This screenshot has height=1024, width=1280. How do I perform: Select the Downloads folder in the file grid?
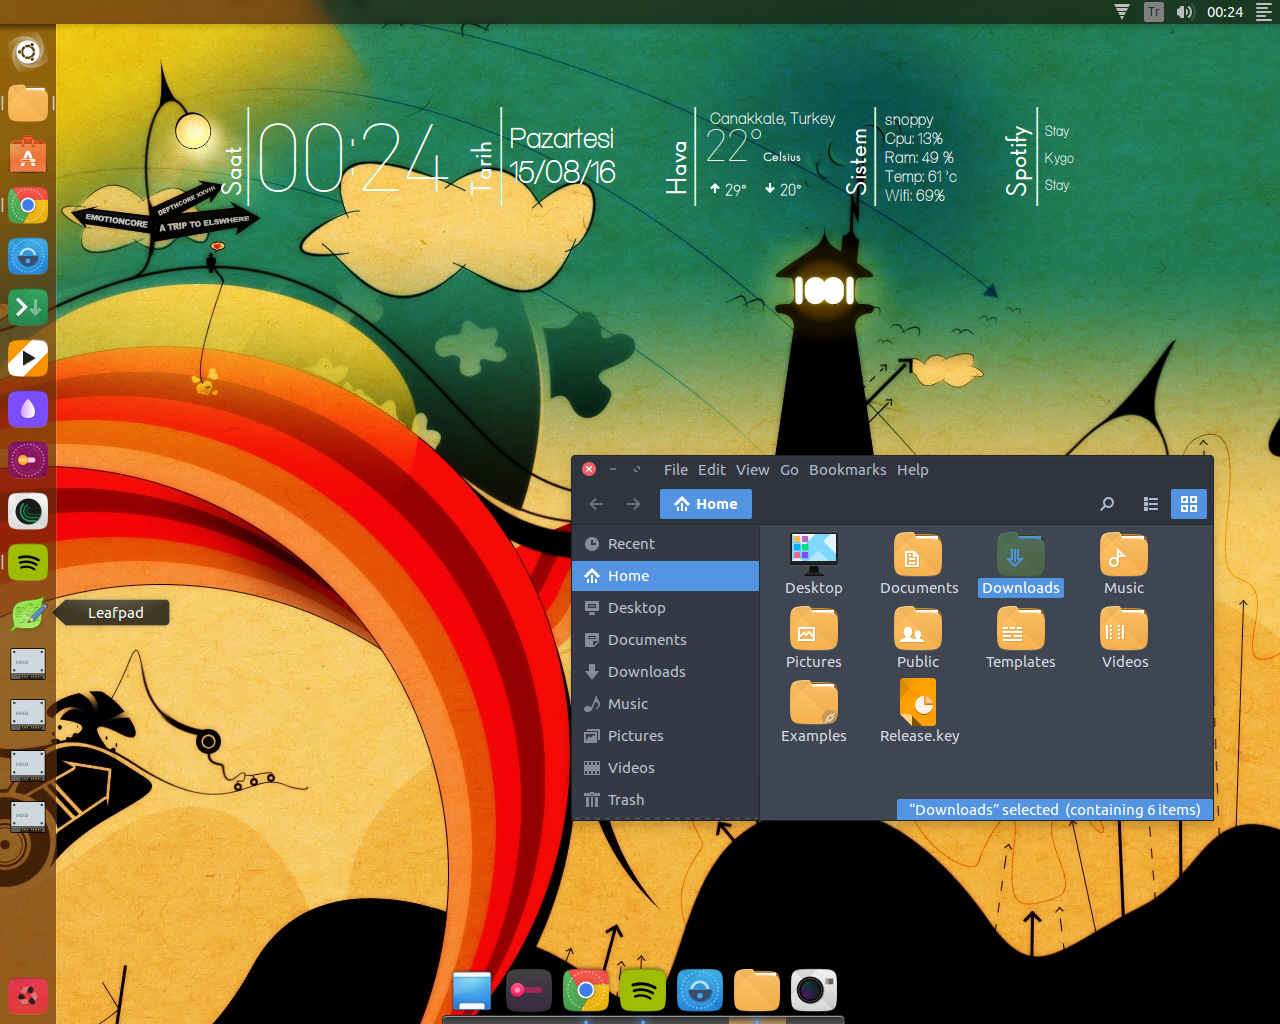1021,565
